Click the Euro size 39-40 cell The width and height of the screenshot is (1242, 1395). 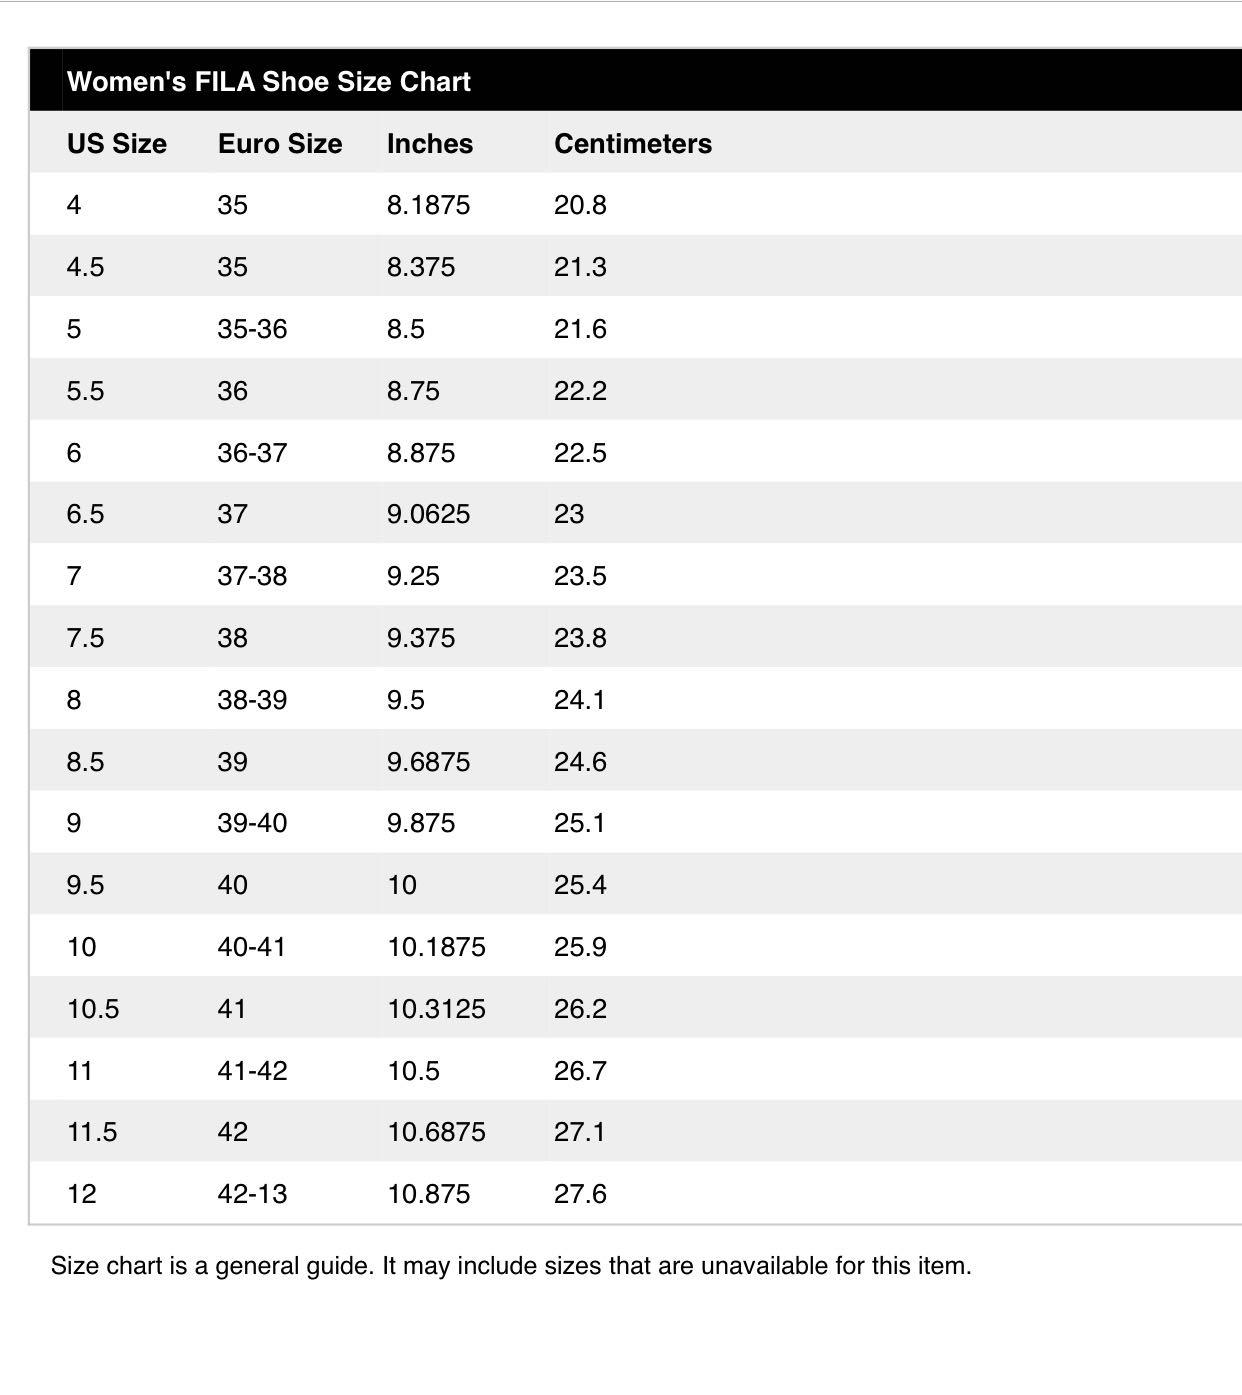tap(252, 823)
